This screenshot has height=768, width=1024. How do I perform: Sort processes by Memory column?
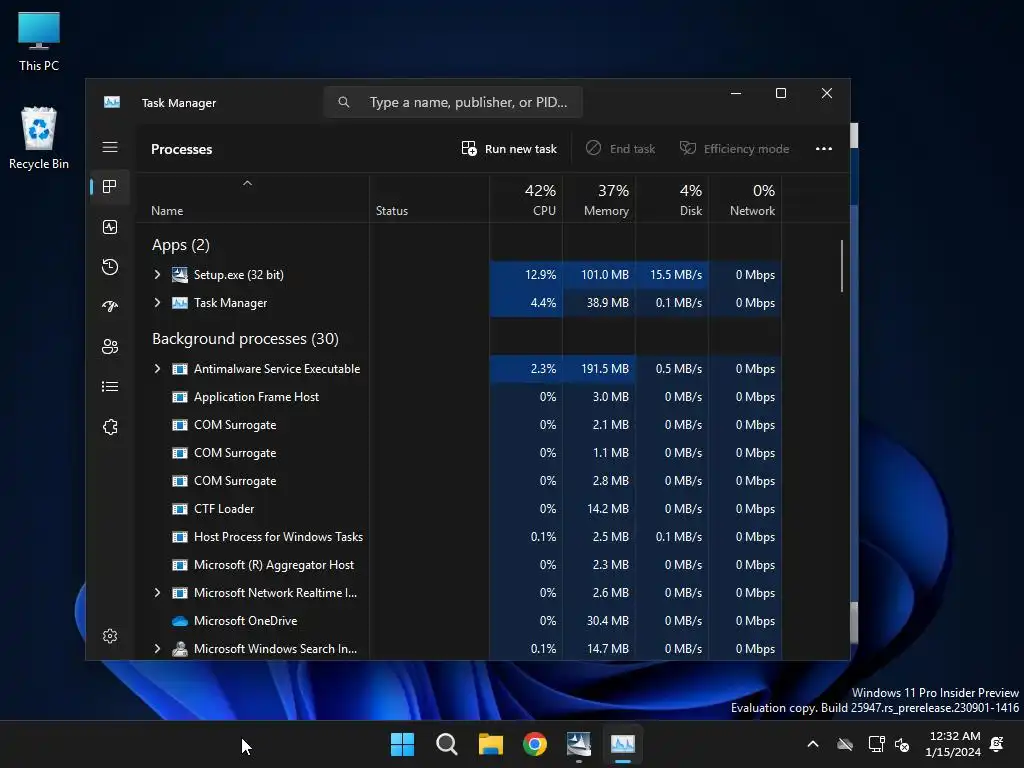[599, 199]
